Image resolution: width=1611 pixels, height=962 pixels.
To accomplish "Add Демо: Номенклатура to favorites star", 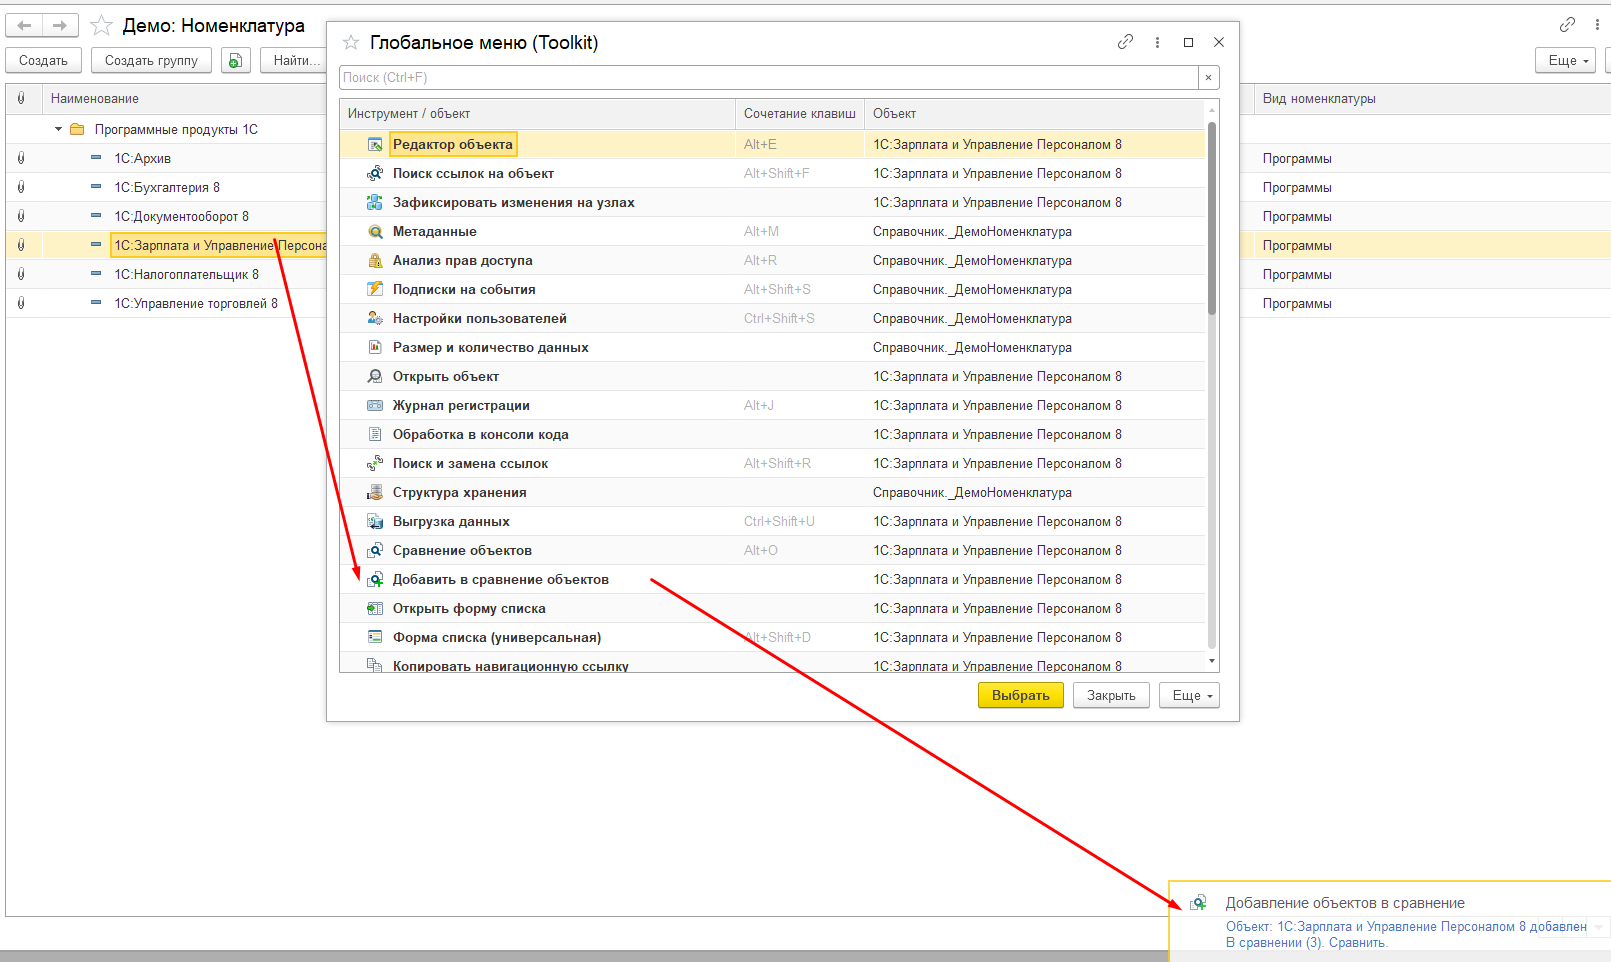I will 101,26.
